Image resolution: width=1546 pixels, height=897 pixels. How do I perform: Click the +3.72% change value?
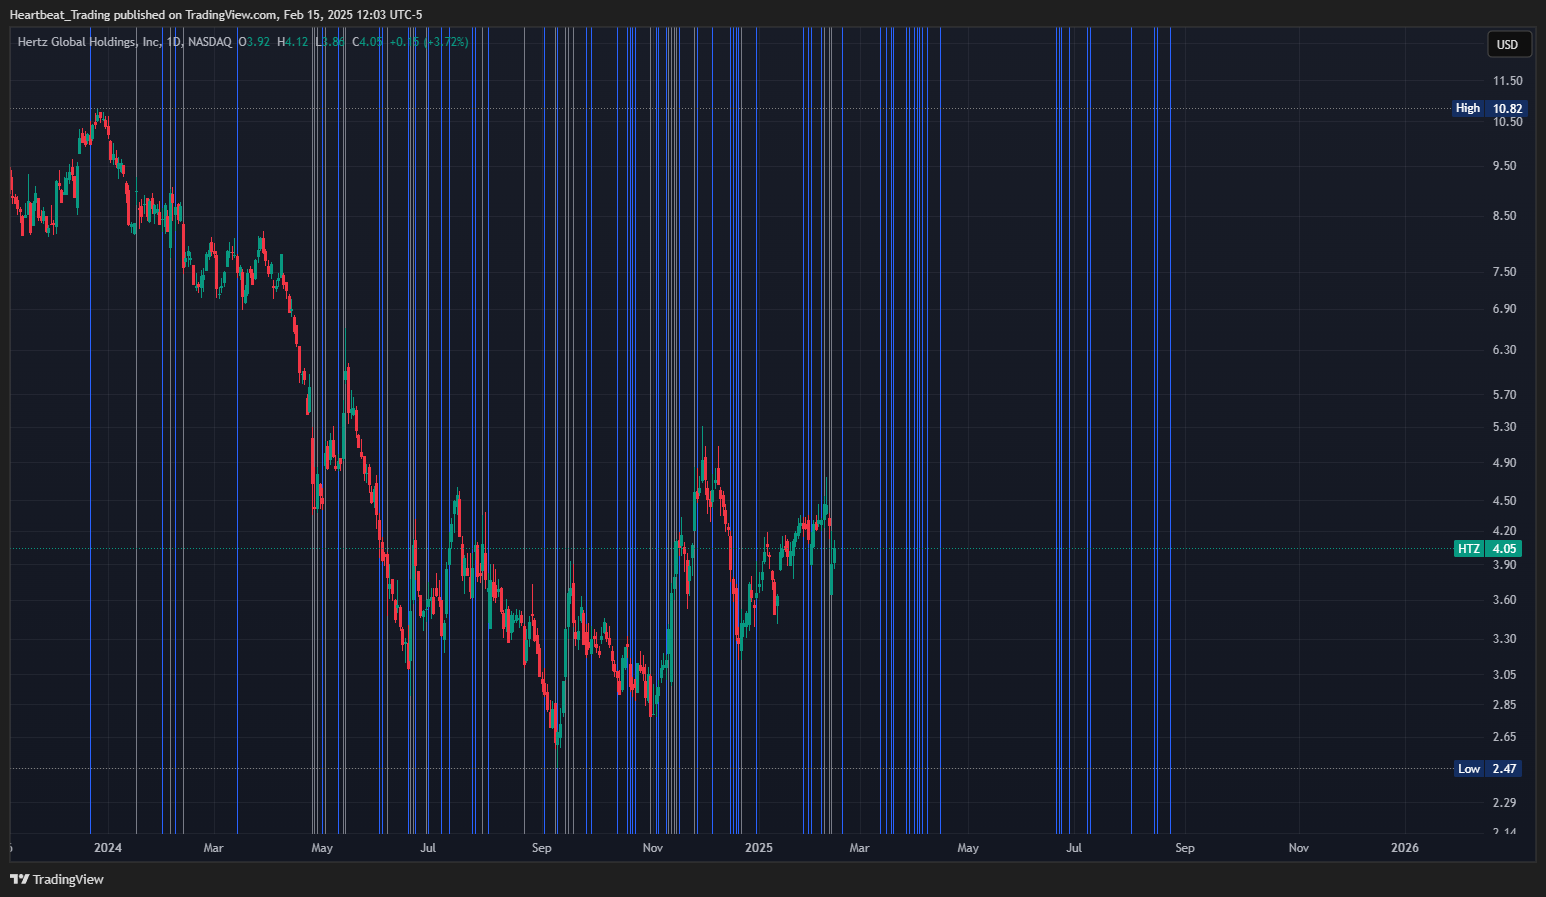click(x=446, y=42)
